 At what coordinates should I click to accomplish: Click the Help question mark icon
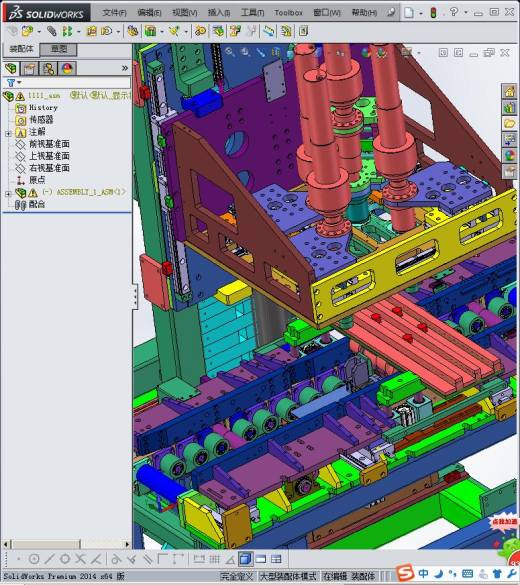click(x=454, y=12)
